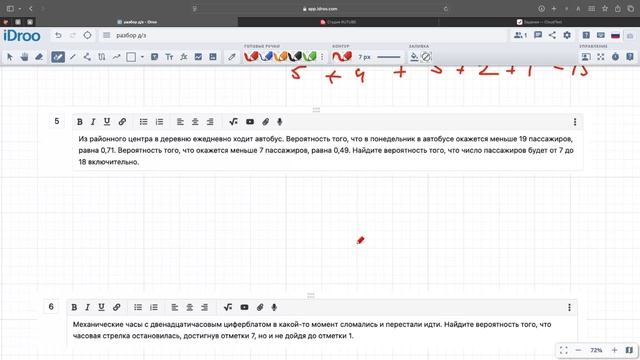Image resolution: width=640 pixels, height=360 pixels.
Task: Open the timer tool
Action: pyautogui.click(x=616, y=57)
